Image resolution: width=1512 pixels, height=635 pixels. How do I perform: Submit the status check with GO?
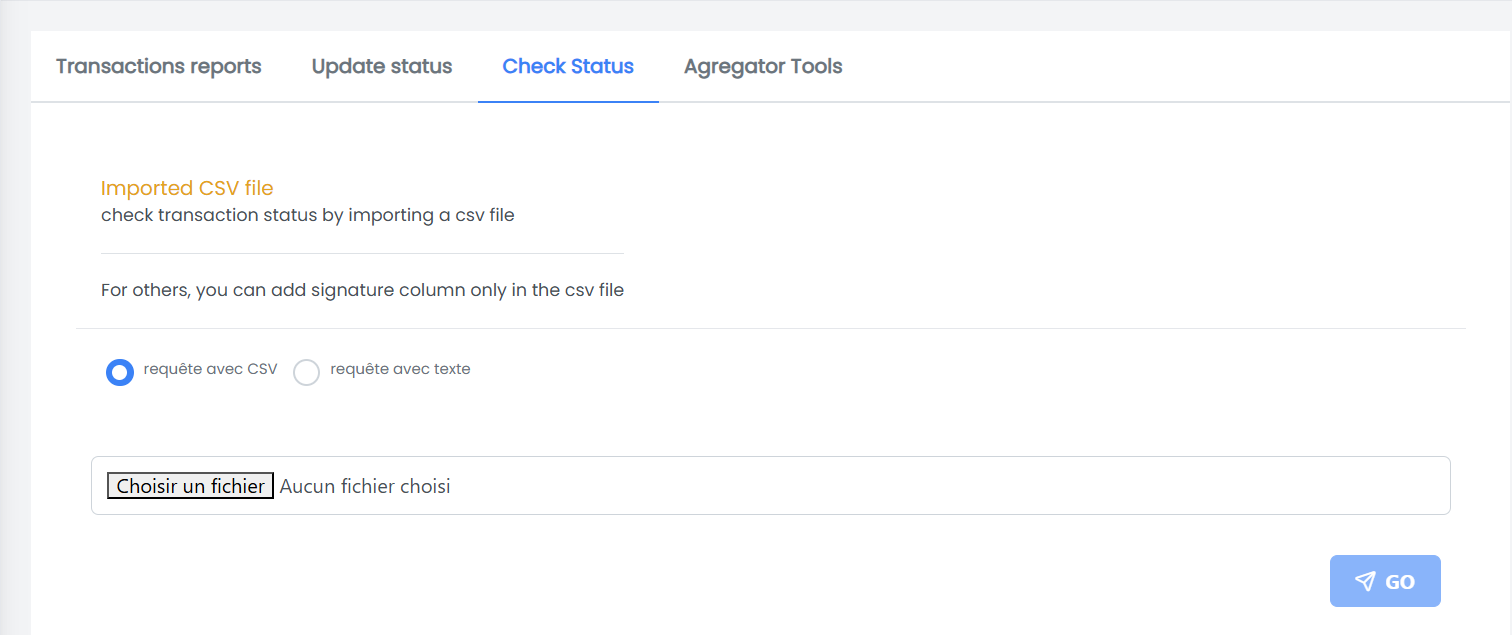click(1385, 580)
